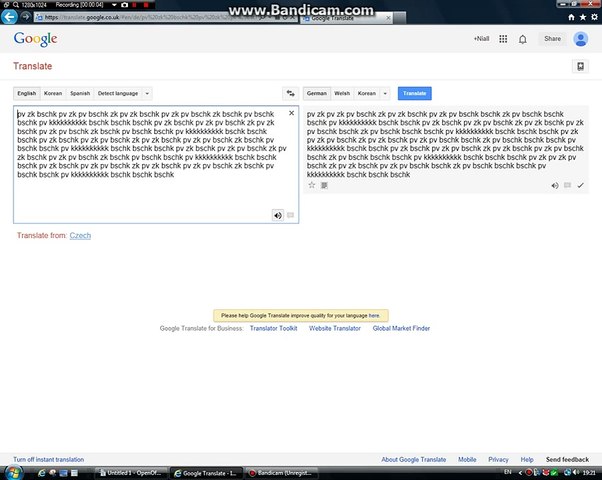Click the taskbar volume icon
Viewport: 602px width, 480px height.
click(576, 472)
